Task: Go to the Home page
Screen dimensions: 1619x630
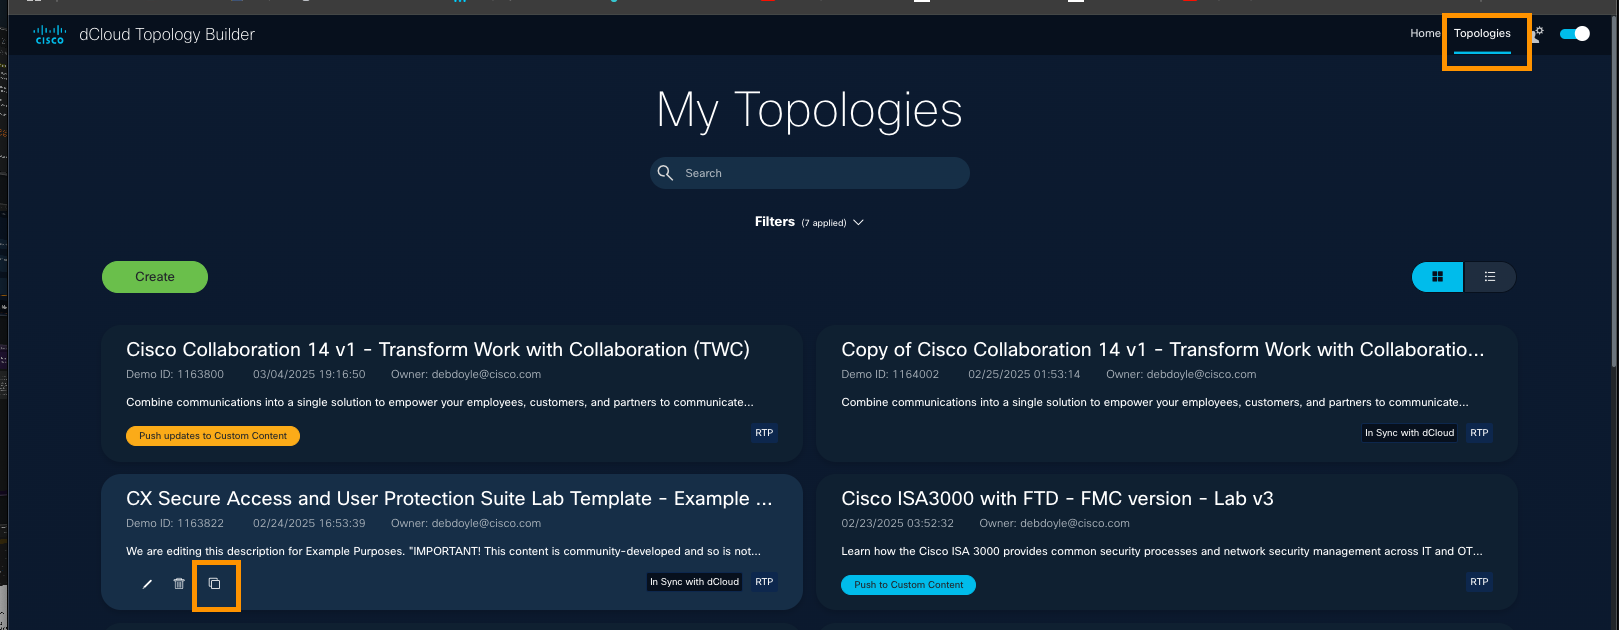Action: point(1425,33)
